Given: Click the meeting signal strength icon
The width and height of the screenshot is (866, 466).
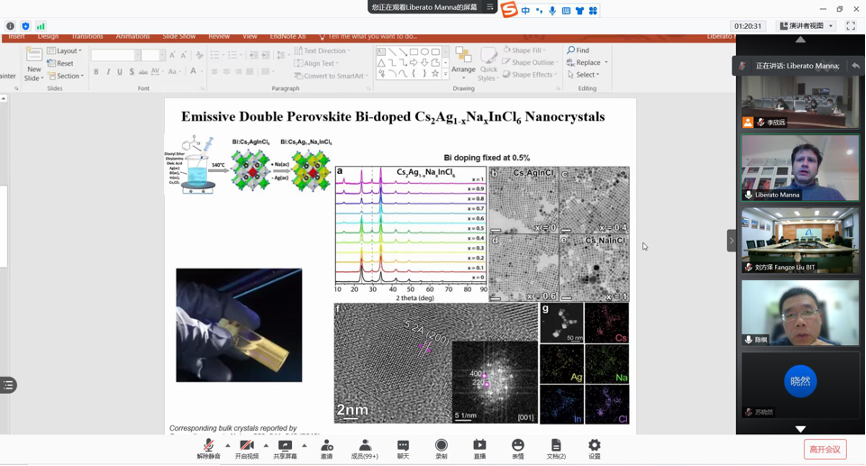Looking at the screenshot, I should tap(41, 26).
